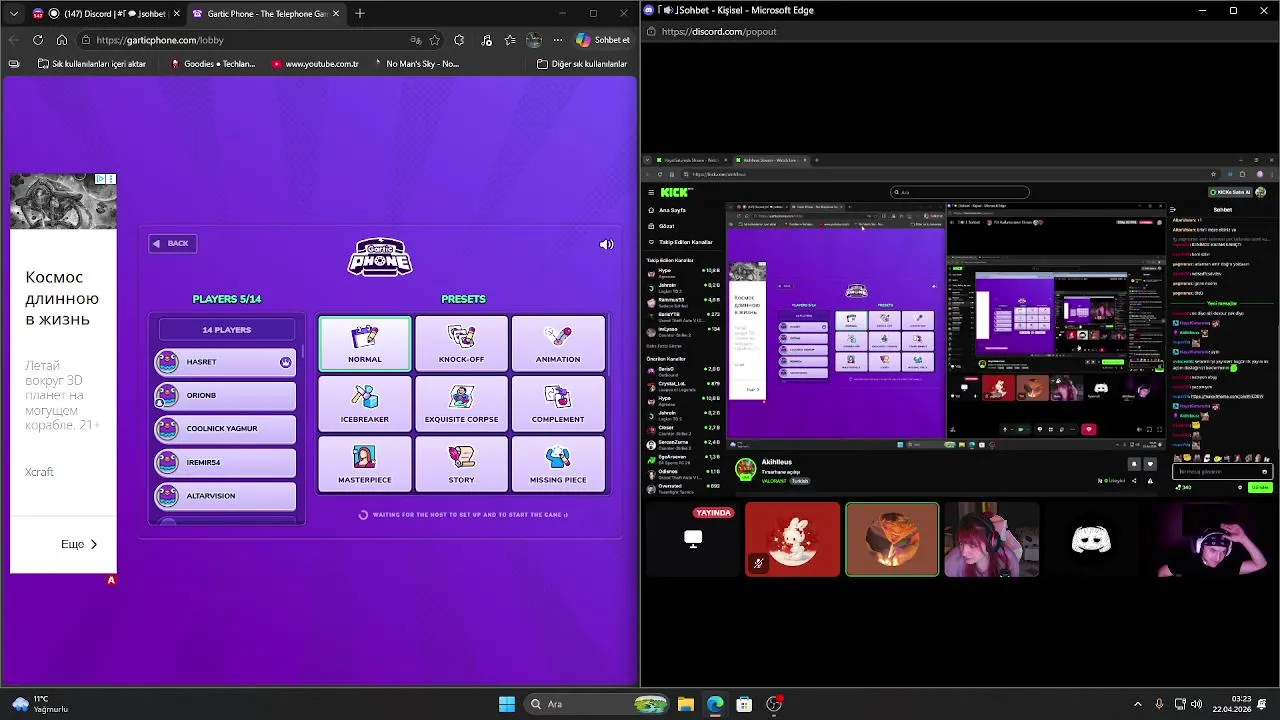1280x720 pixels.
Task: Mute Gartic Phone sound with speaker icon
Action: coord(606,244)
